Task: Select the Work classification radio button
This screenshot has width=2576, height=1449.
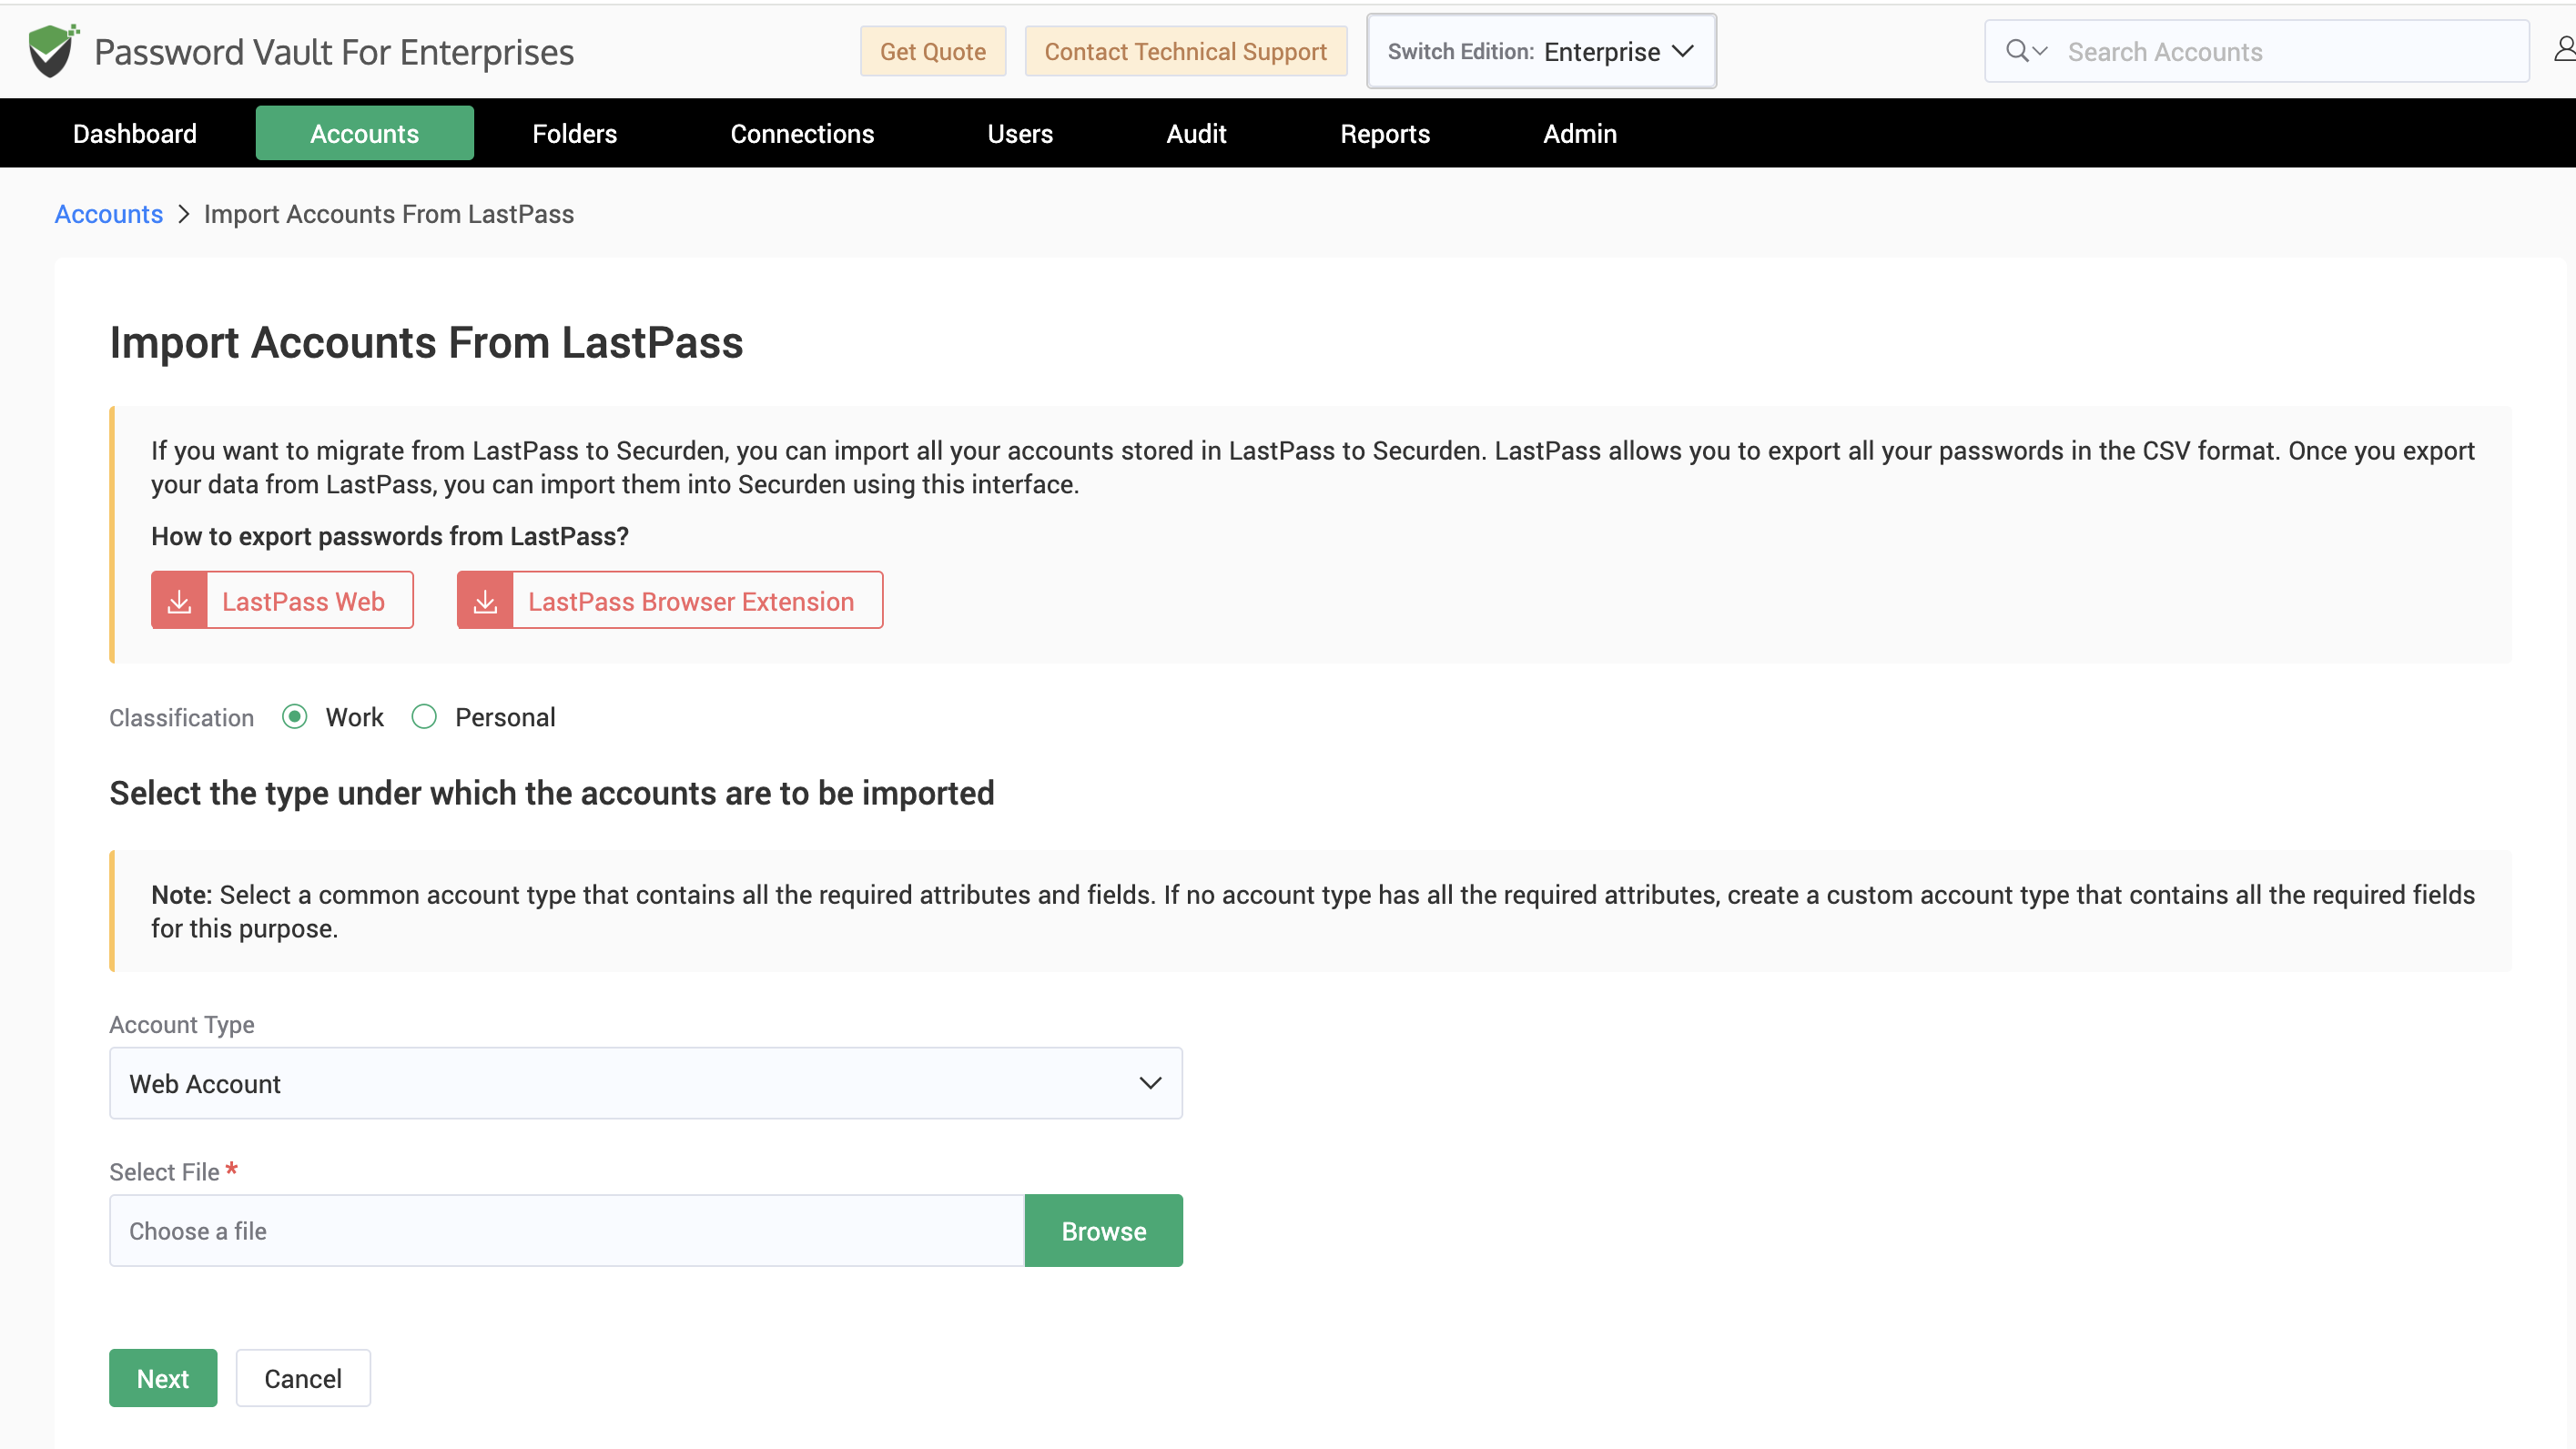Action: [294, 717]
